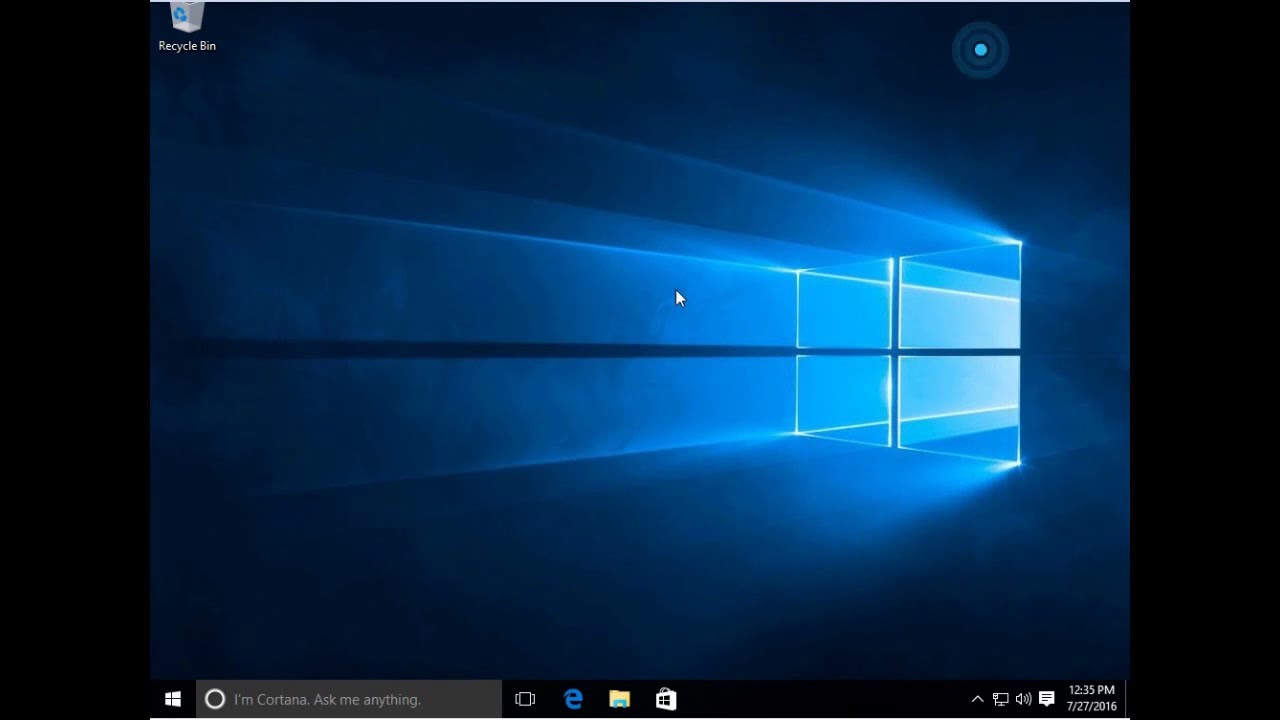Image resolution: width=1280 pixels, height=720 pixels.
Task: Click the Show Desktop strip at the taskbar edge
Action: pos(1127,699)
